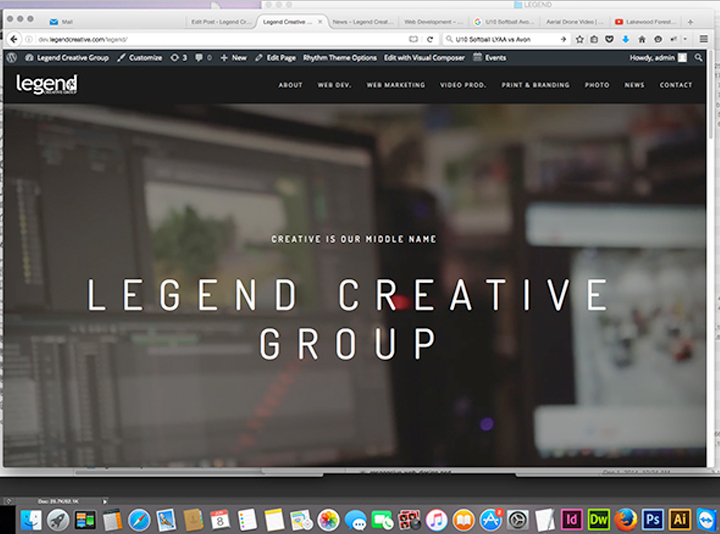Open the PHOTO navigation item

[x=597, y=85]
